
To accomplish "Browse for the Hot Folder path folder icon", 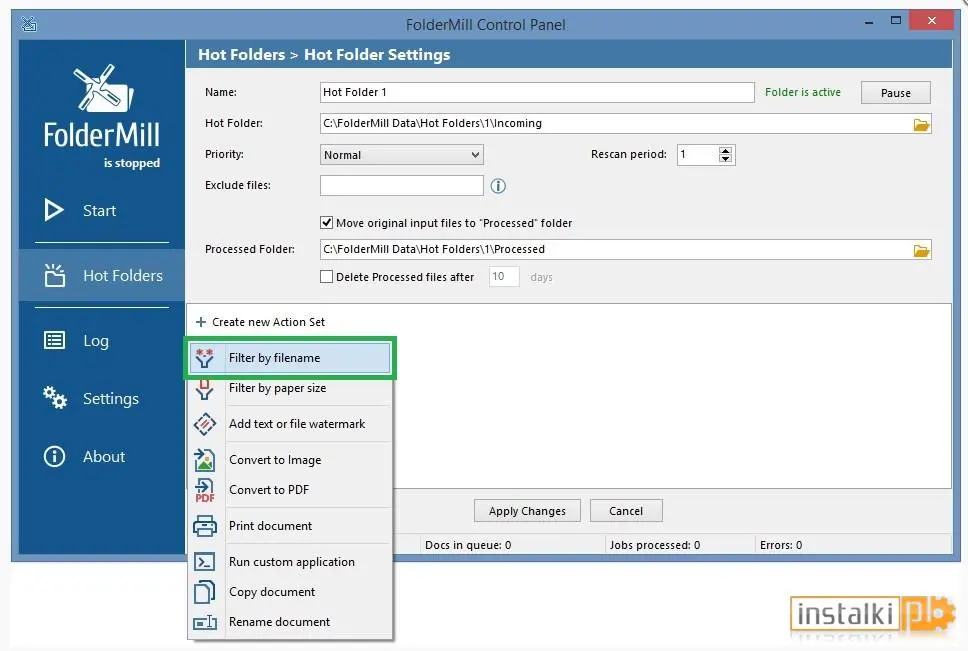I will tap(921, 125).
